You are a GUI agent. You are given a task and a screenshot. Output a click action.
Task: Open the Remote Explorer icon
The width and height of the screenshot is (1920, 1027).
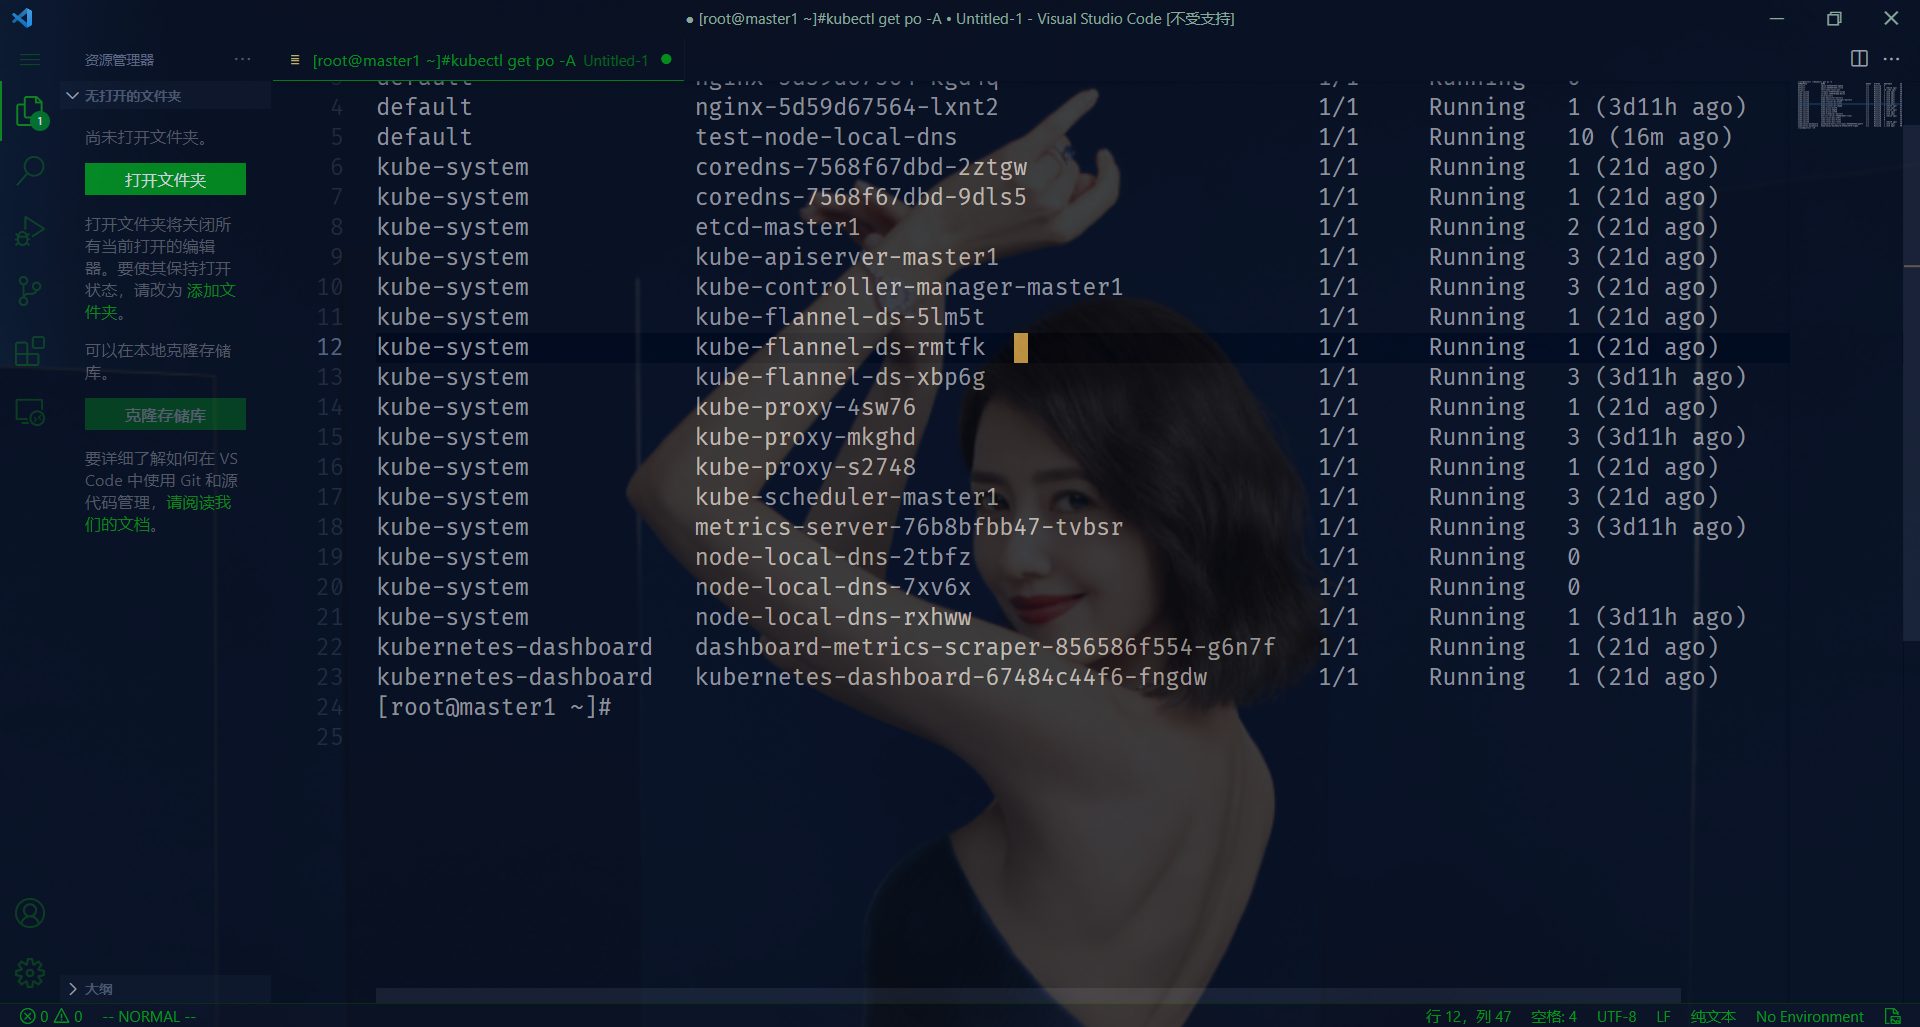30,411
